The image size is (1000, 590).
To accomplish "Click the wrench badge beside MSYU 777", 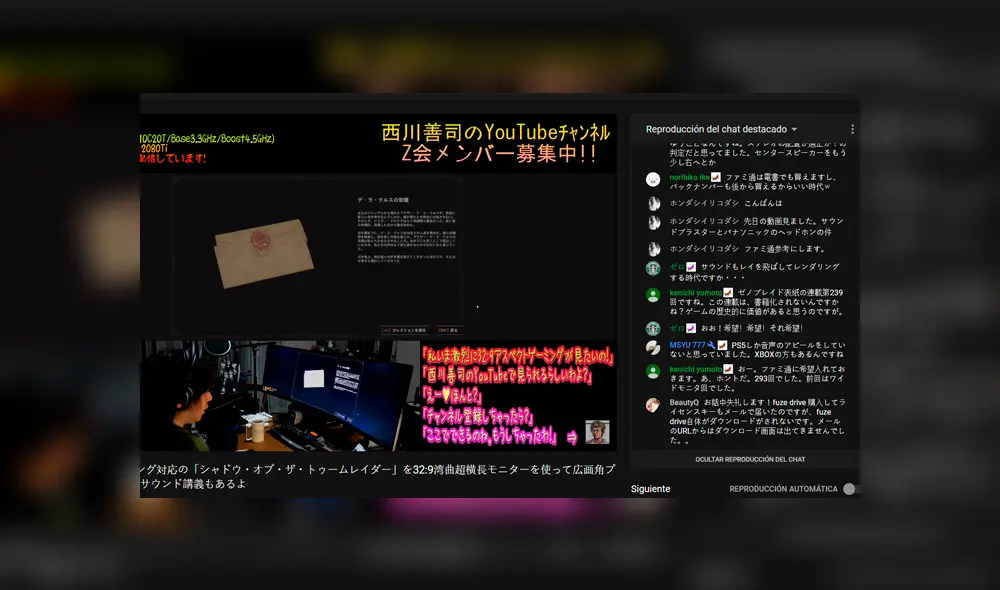I will tap(713, 345).
